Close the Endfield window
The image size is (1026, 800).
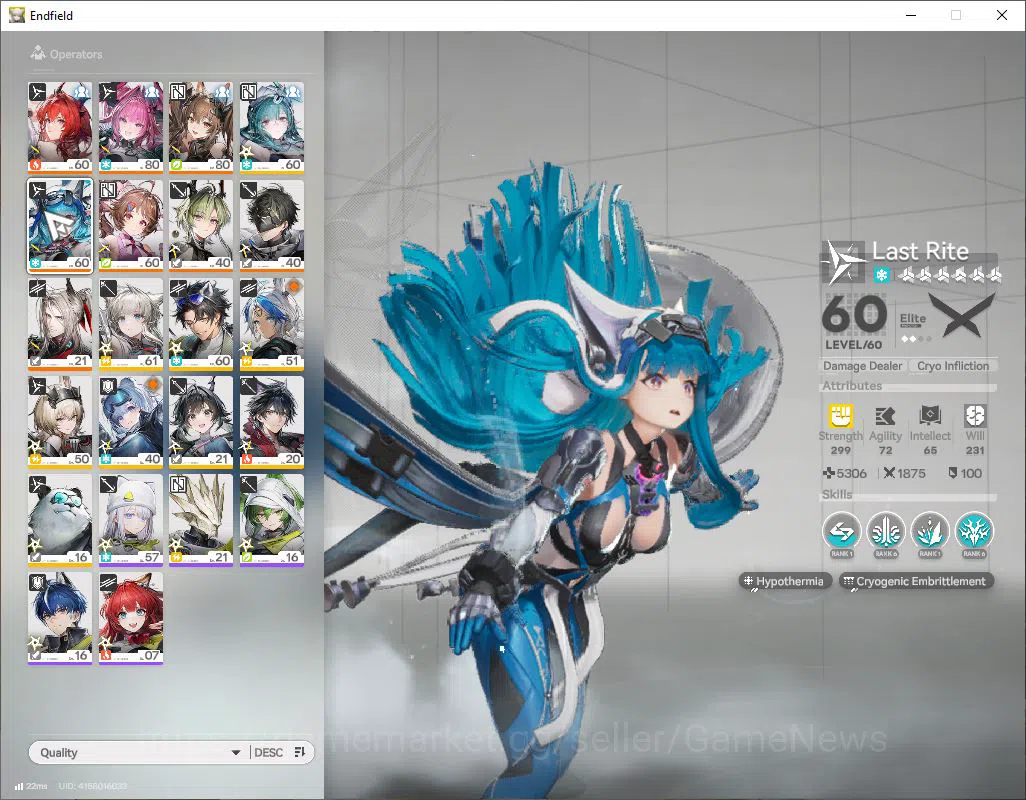[x=1002, y=15]
